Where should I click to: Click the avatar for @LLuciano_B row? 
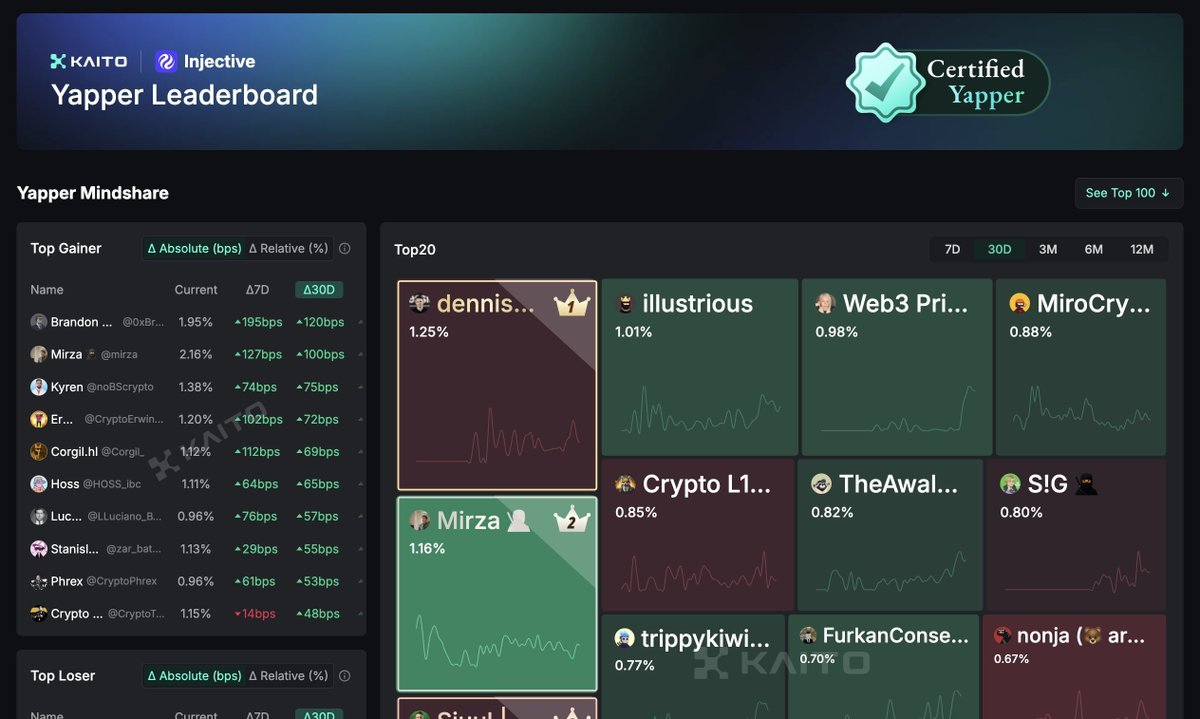click(39, 517)
